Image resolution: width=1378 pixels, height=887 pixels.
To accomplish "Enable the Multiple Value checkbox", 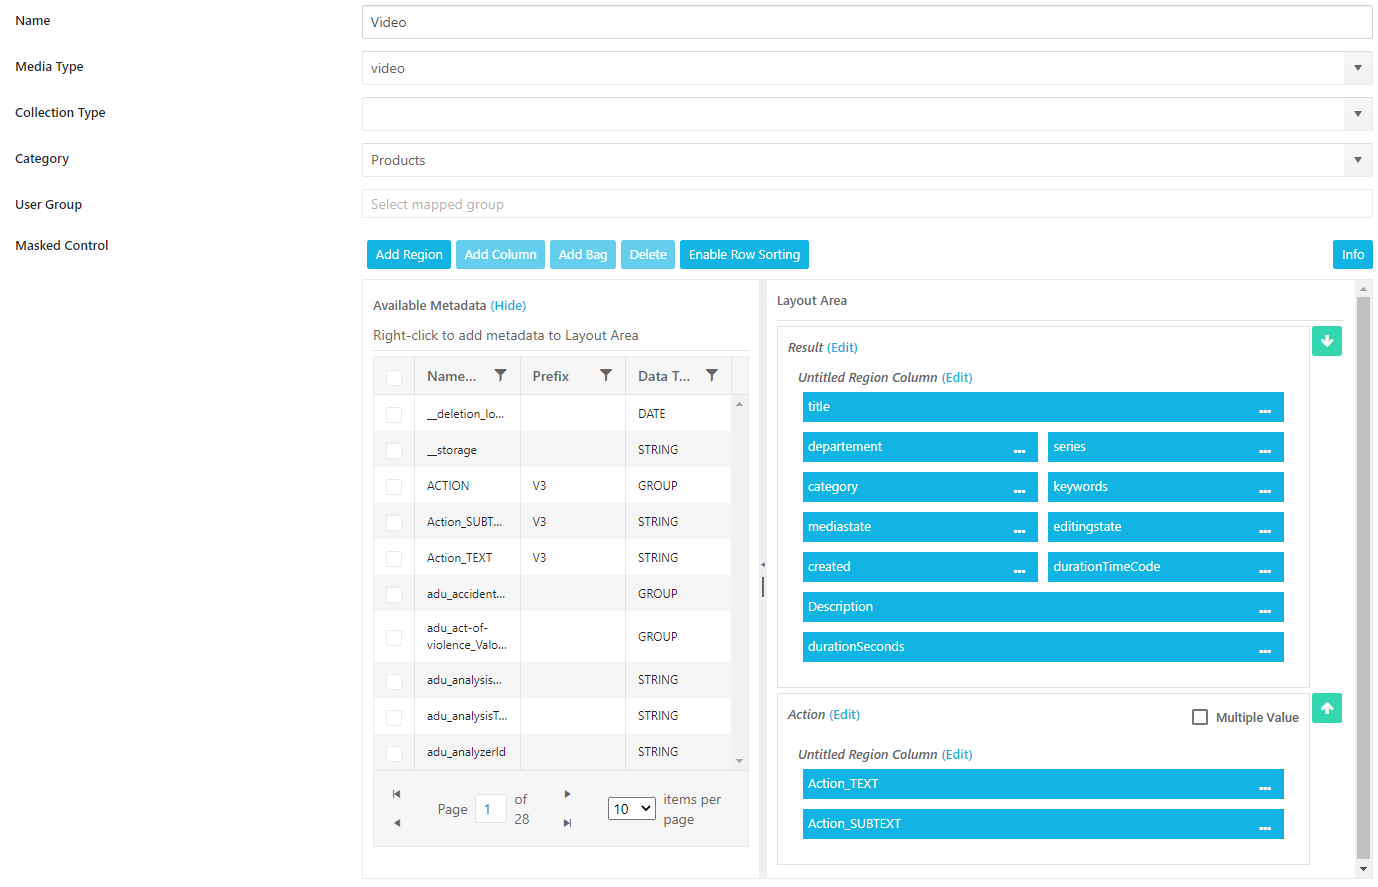I will tap(1200, 717).
